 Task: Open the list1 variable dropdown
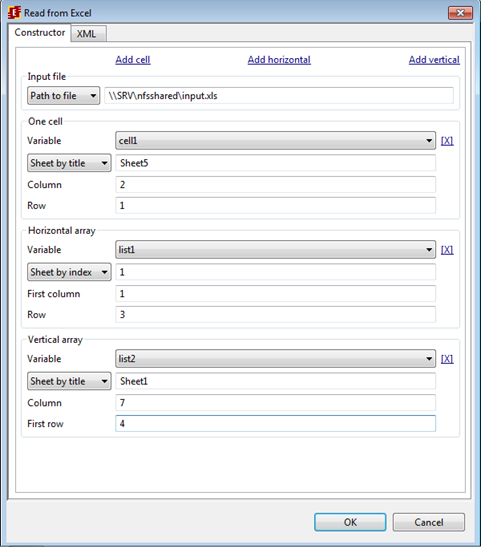(x=275, y=250)
